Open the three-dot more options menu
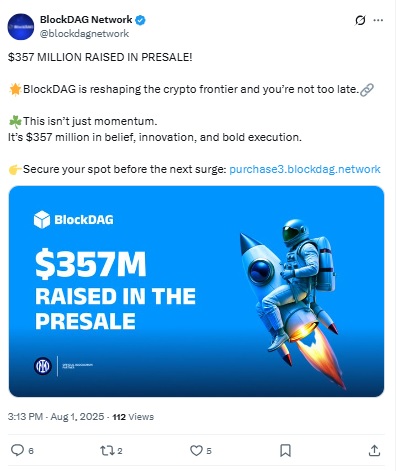This screenshot has width=397, height=471. click(x=378, y=20)
